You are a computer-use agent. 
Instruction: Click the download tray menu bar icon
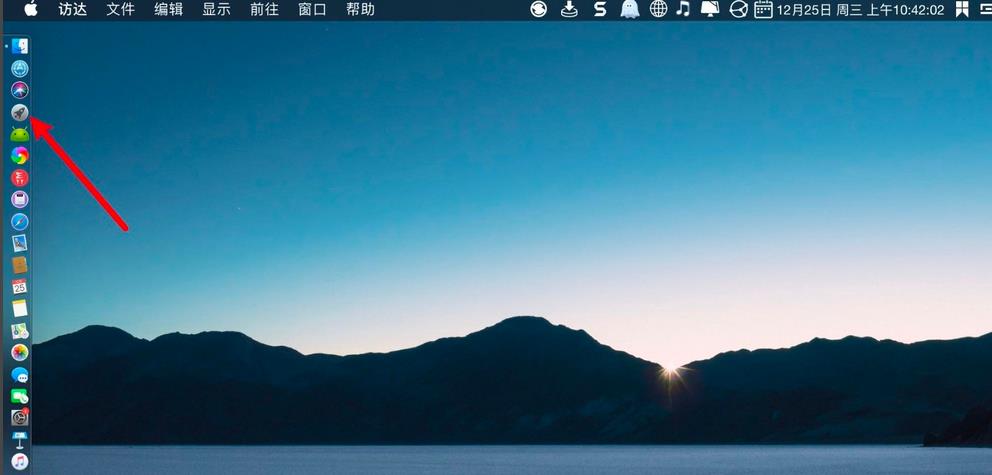569,9
